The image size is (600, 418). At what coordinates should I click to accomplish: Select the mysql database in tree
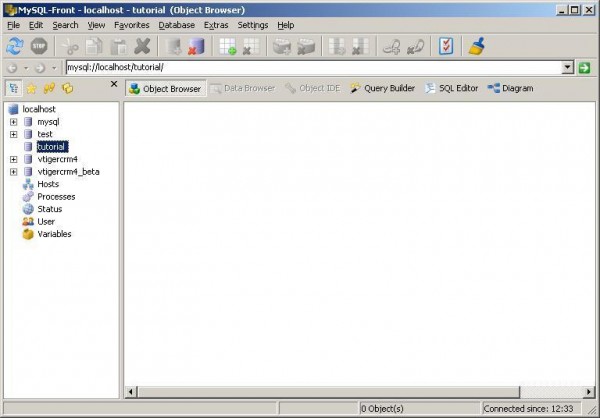click(x=48, y=122)
